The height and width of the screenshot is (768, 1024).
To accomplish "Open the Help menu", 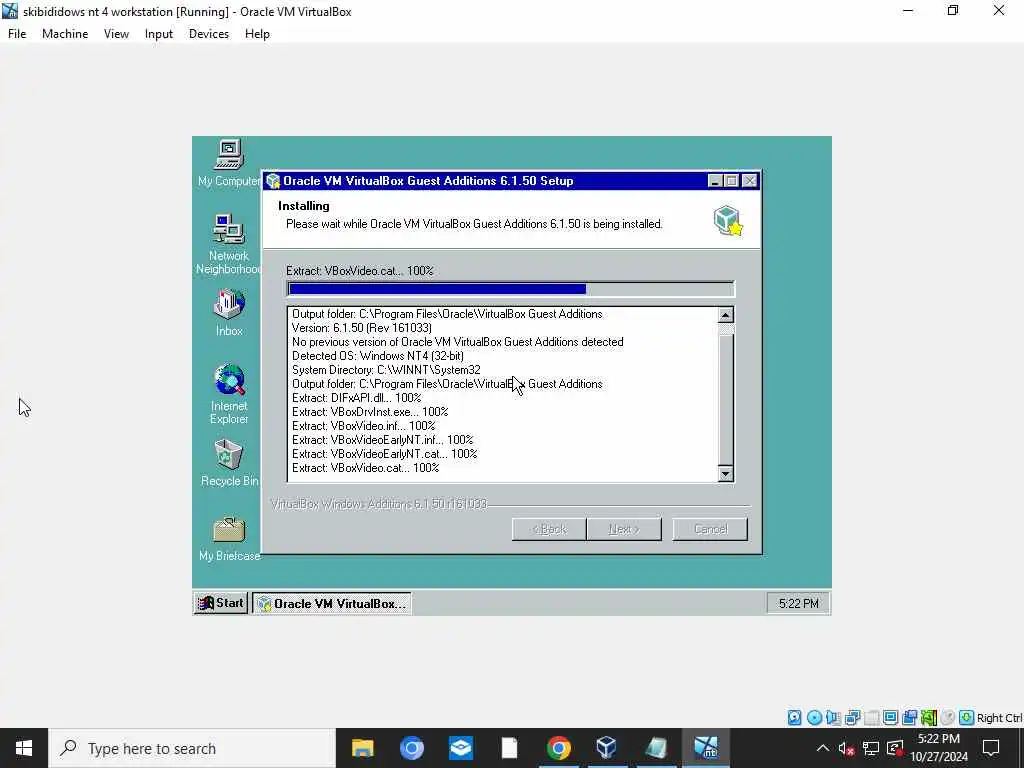I will click(x=257, y=34).
